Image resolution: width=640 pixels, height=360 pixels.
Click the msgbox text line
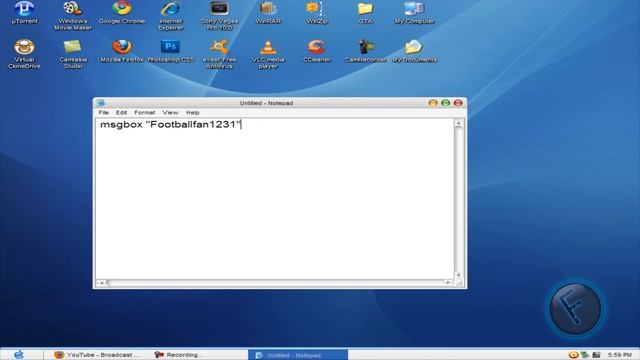(x=171, y=124)
